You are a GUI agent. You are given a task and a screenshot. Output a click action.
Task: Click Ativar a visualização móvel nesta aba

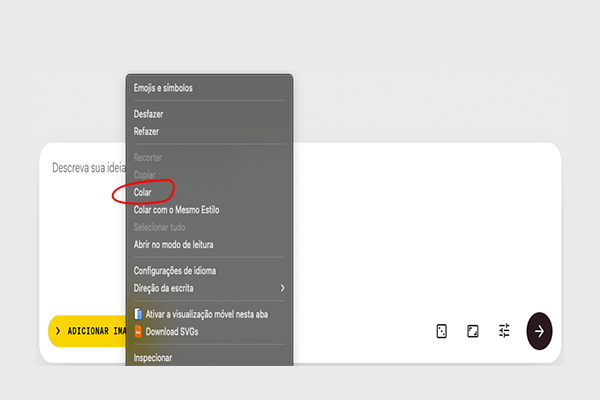tap(207, 314)
